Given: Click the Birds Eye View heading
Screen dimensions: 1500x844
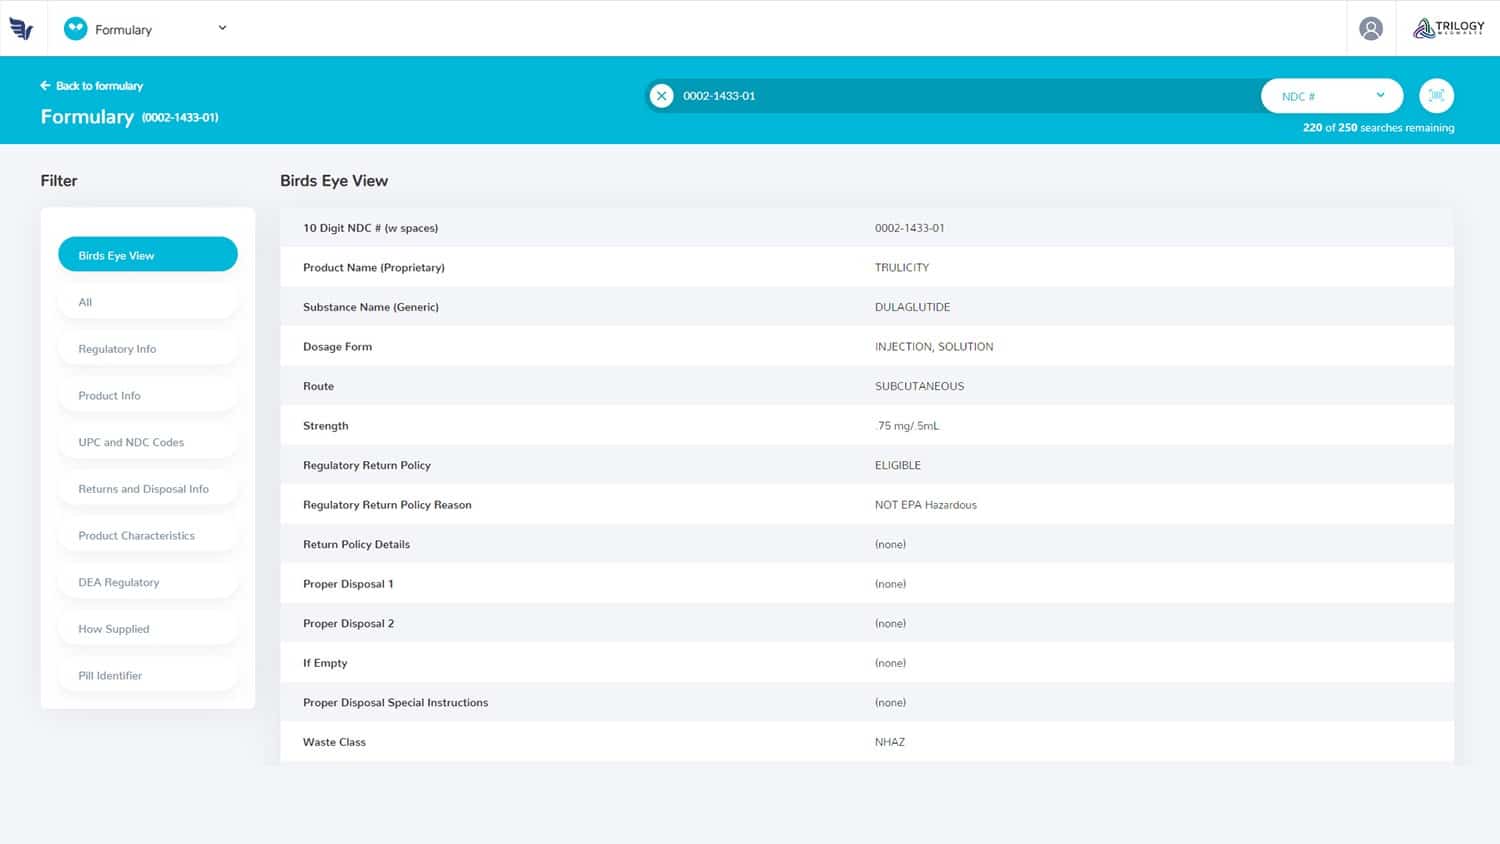Looking at the screenshot, I should pyautogui.click(x=334, y=181).
